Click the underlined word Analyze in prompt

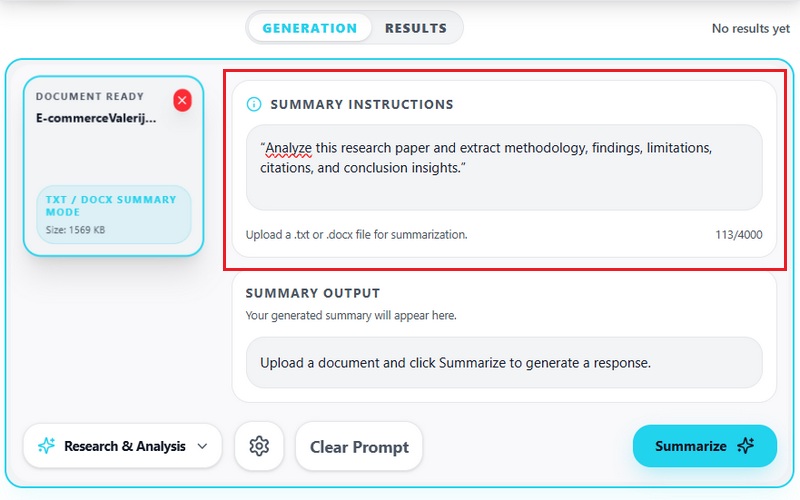tap(288, 148)
